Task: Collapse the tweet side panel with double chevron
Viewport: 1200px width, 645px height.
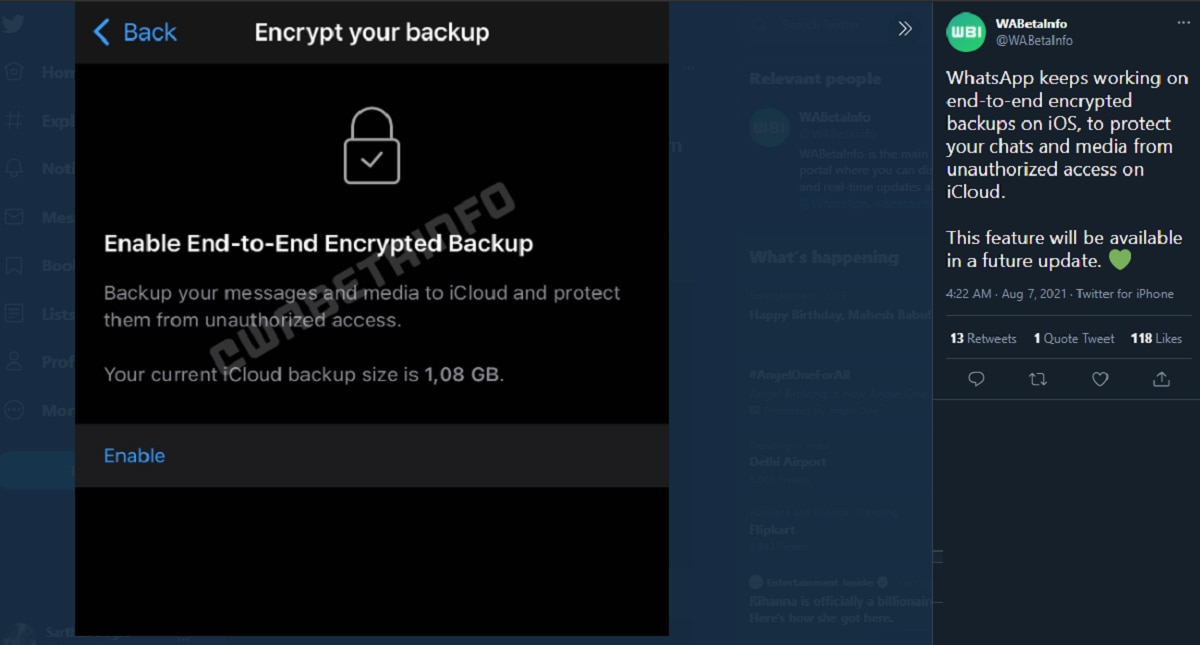Action: [x=905, y=29]
